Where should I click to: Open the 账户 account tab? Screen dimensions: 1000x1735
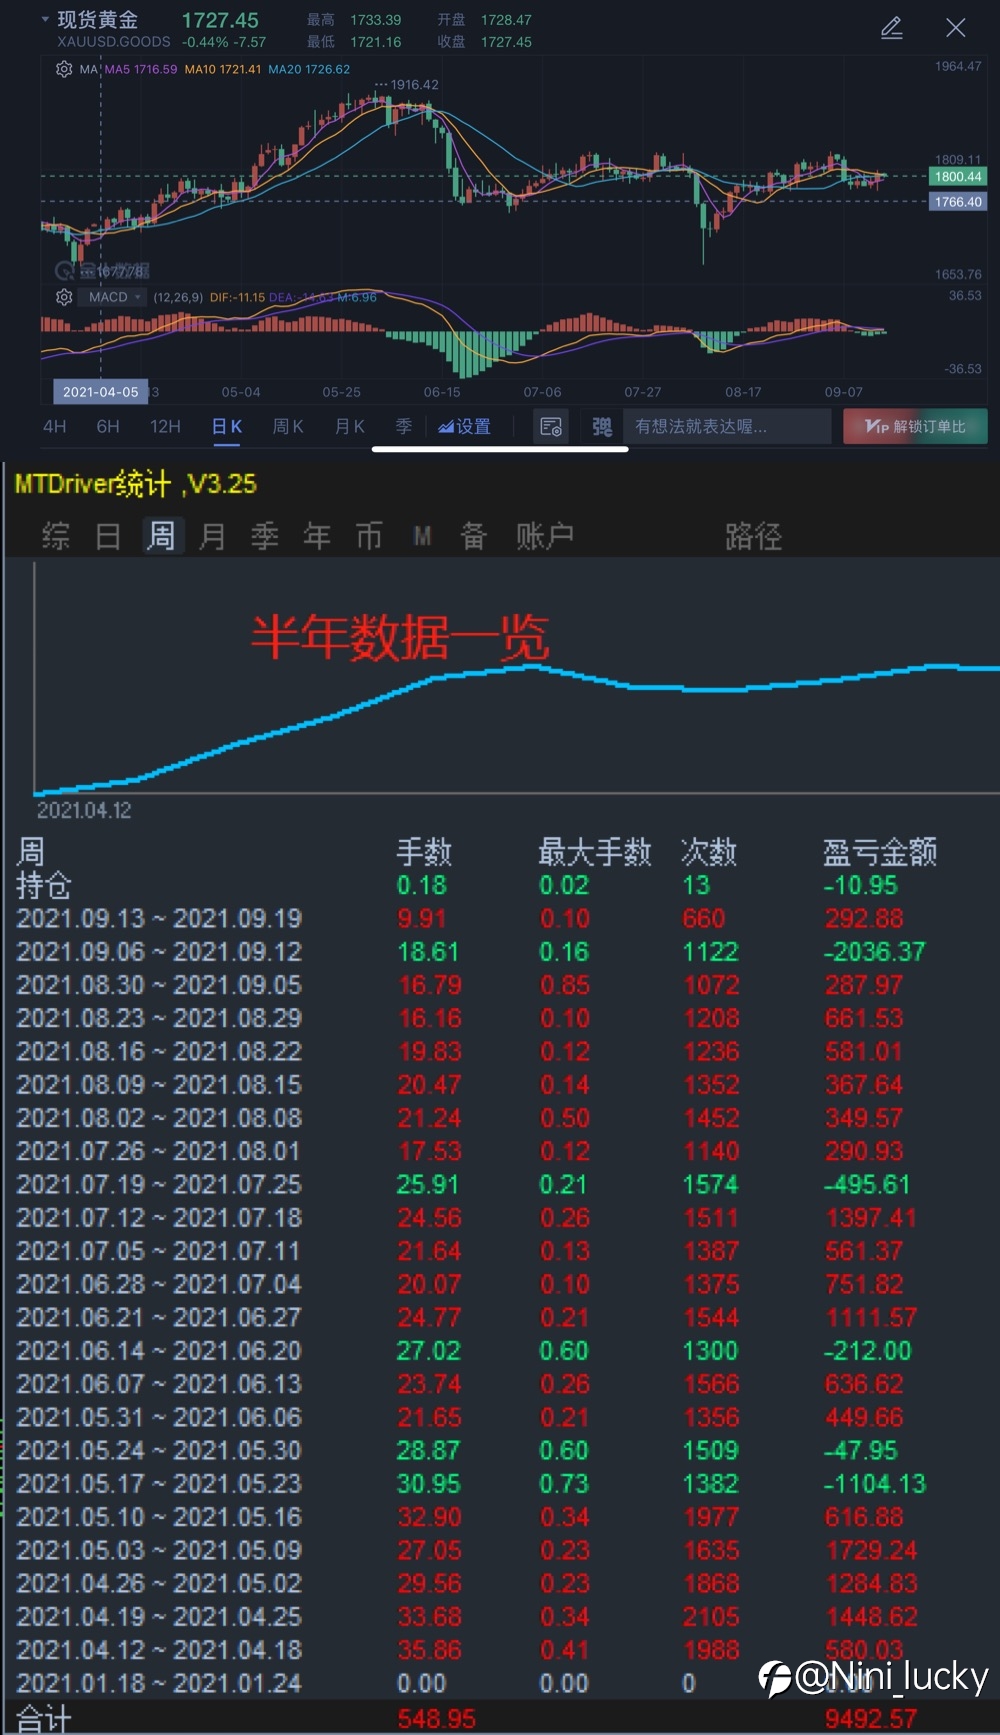coord(545,537)
